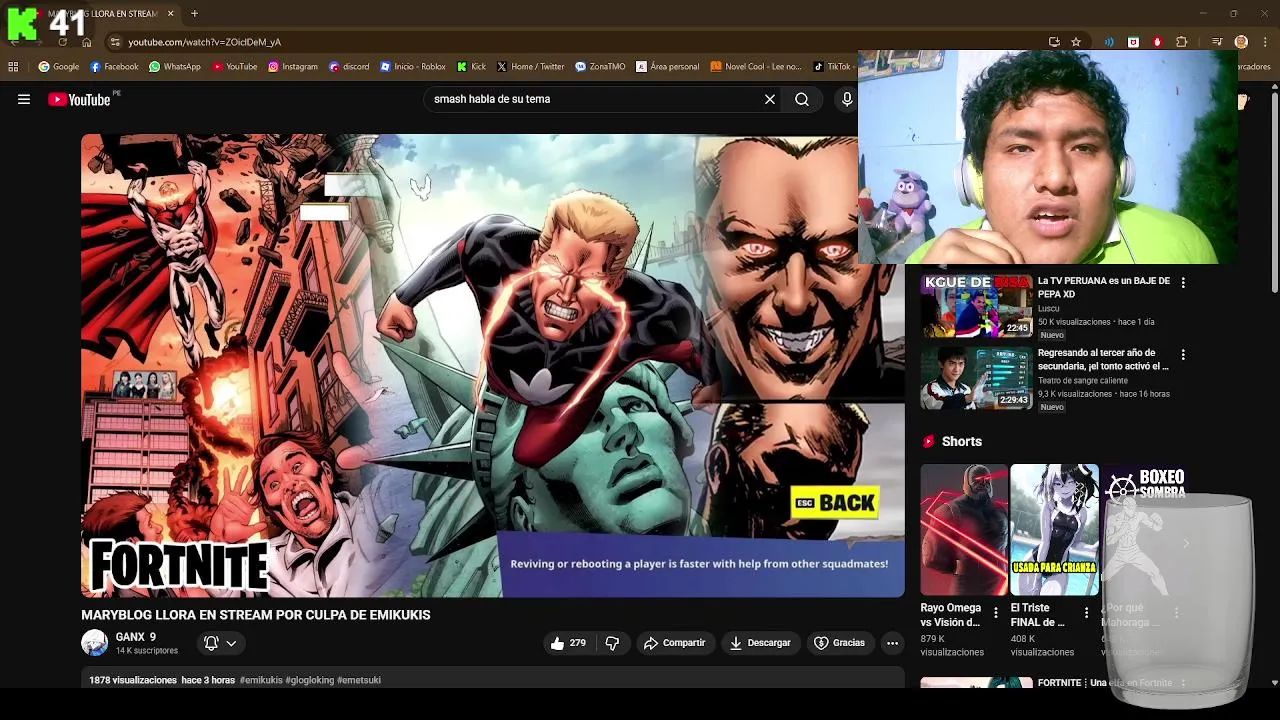Open the Google bookmark
The image size is (1280, 720).
click(x=59, y=67)
